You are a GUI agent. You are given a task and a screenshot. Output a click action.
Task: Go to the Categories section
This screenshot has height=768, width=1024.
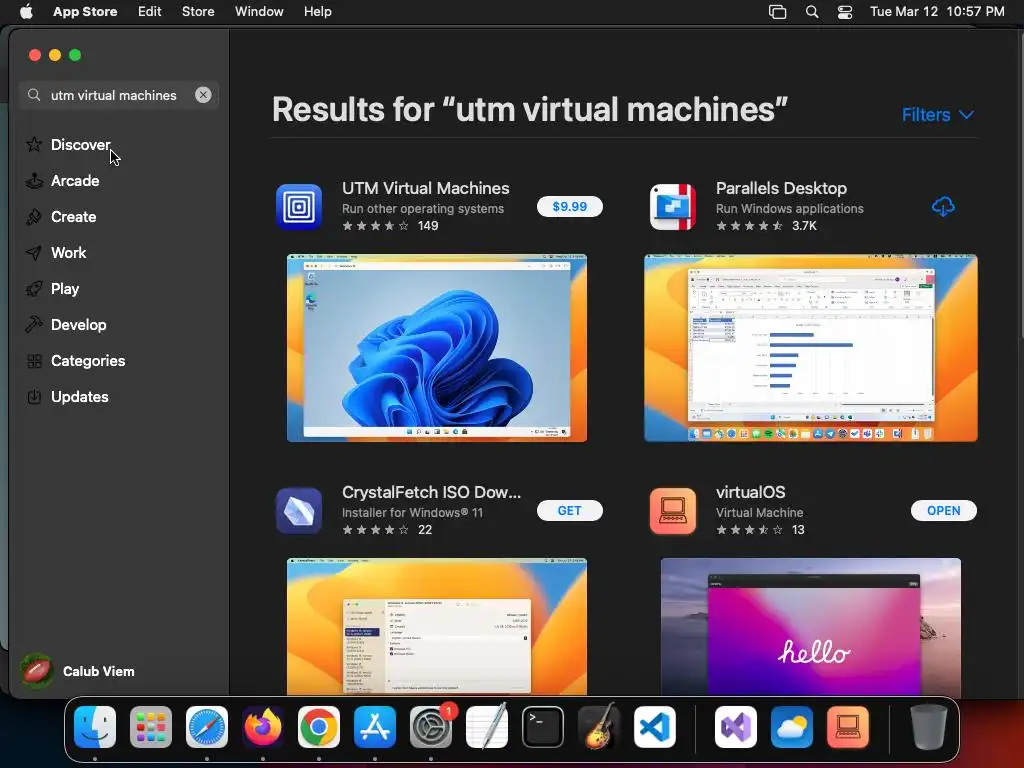(x=88, y=360)
